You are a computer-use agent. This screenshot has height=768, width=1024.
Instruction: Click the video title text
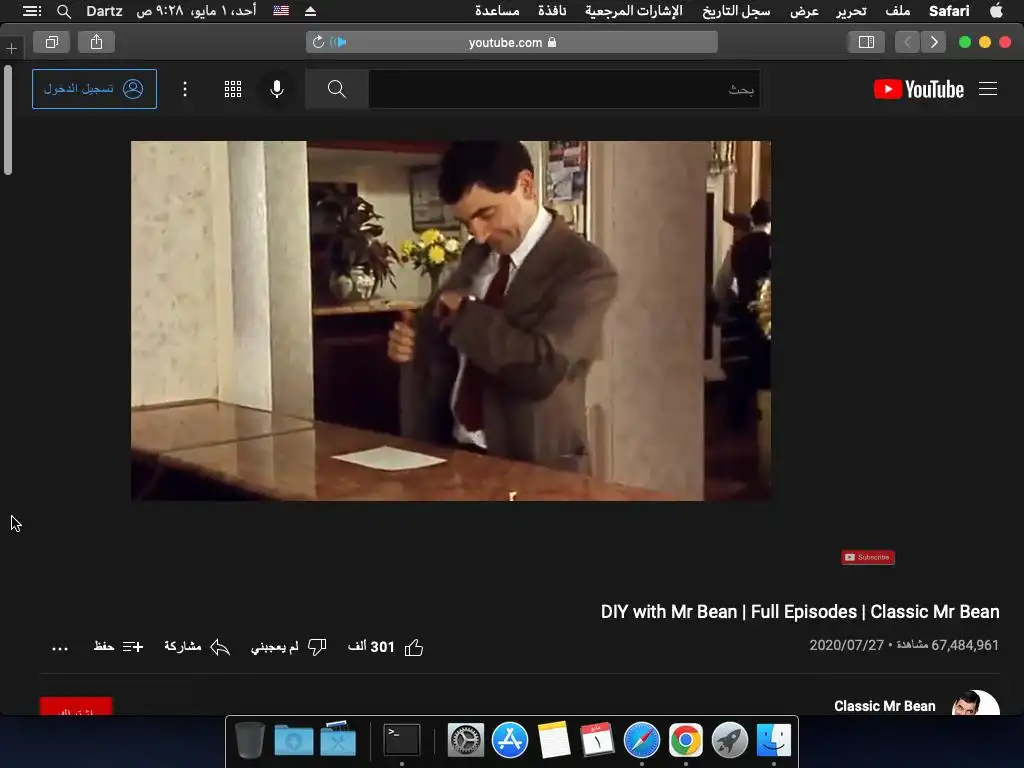pos(799,612)
